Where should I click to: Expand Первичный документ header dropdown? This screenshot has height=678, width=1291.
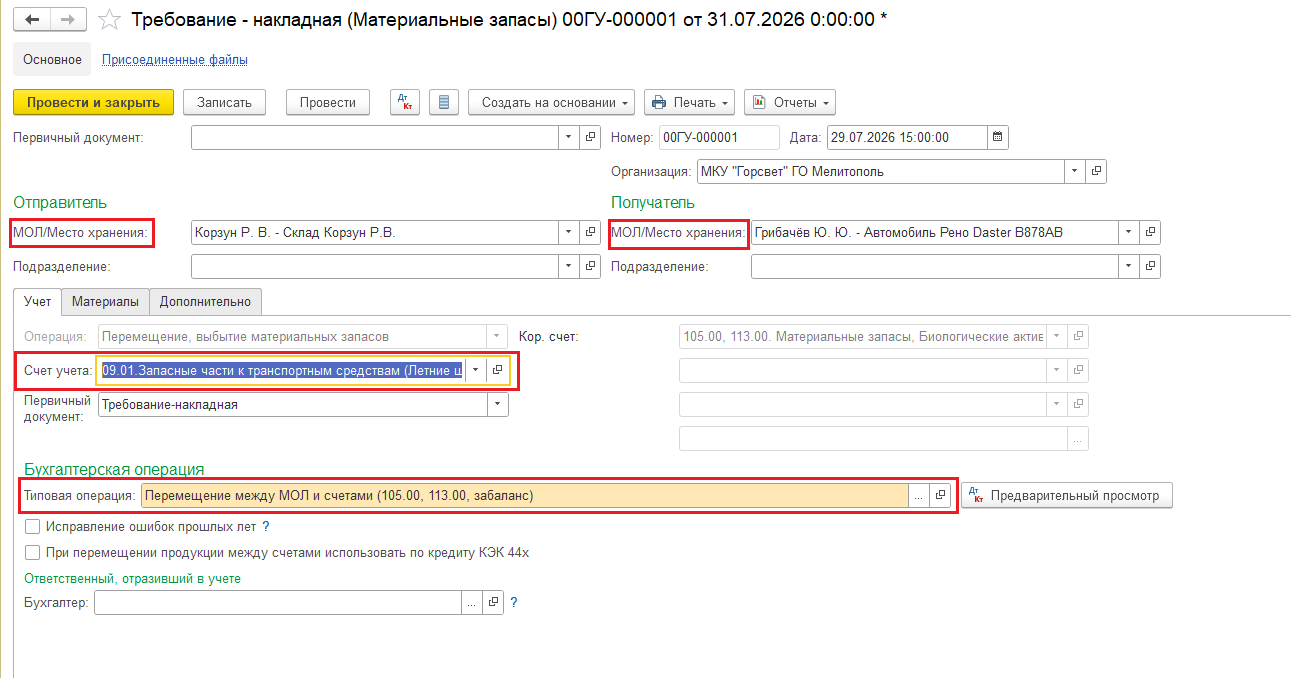[569, 138]
